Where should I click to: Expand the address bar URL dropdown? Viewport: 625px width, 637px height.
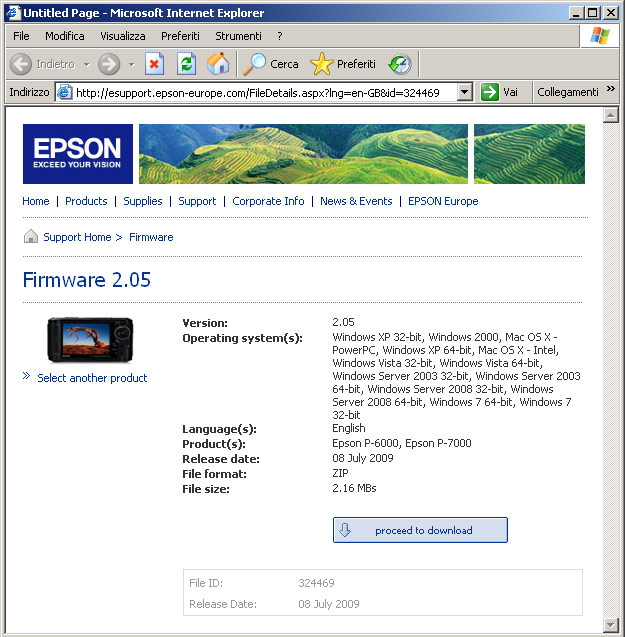click(464, 92)
